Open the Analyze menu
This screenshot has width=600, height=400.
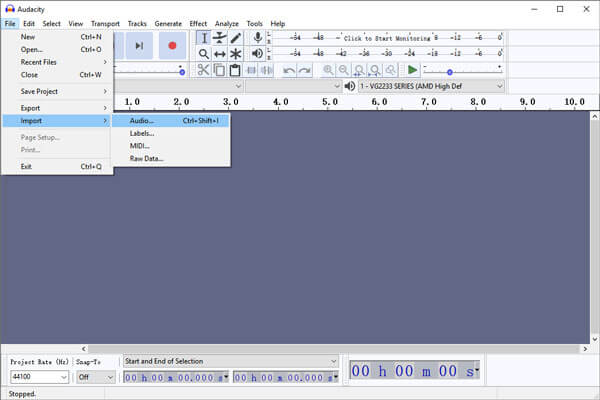(x=227, y=24)
